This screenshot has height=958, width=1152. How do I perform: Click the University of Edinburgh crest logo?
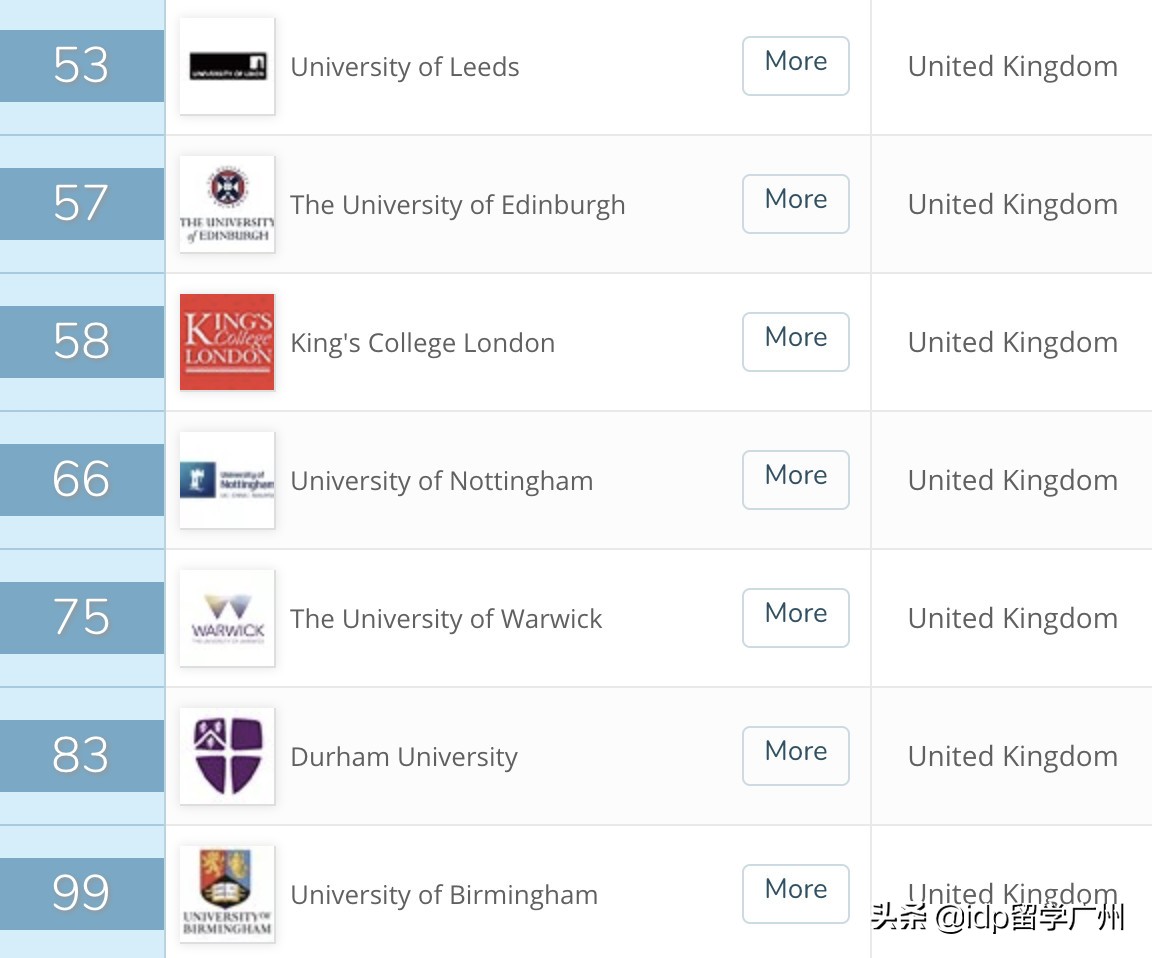click(x=227, y=204)
